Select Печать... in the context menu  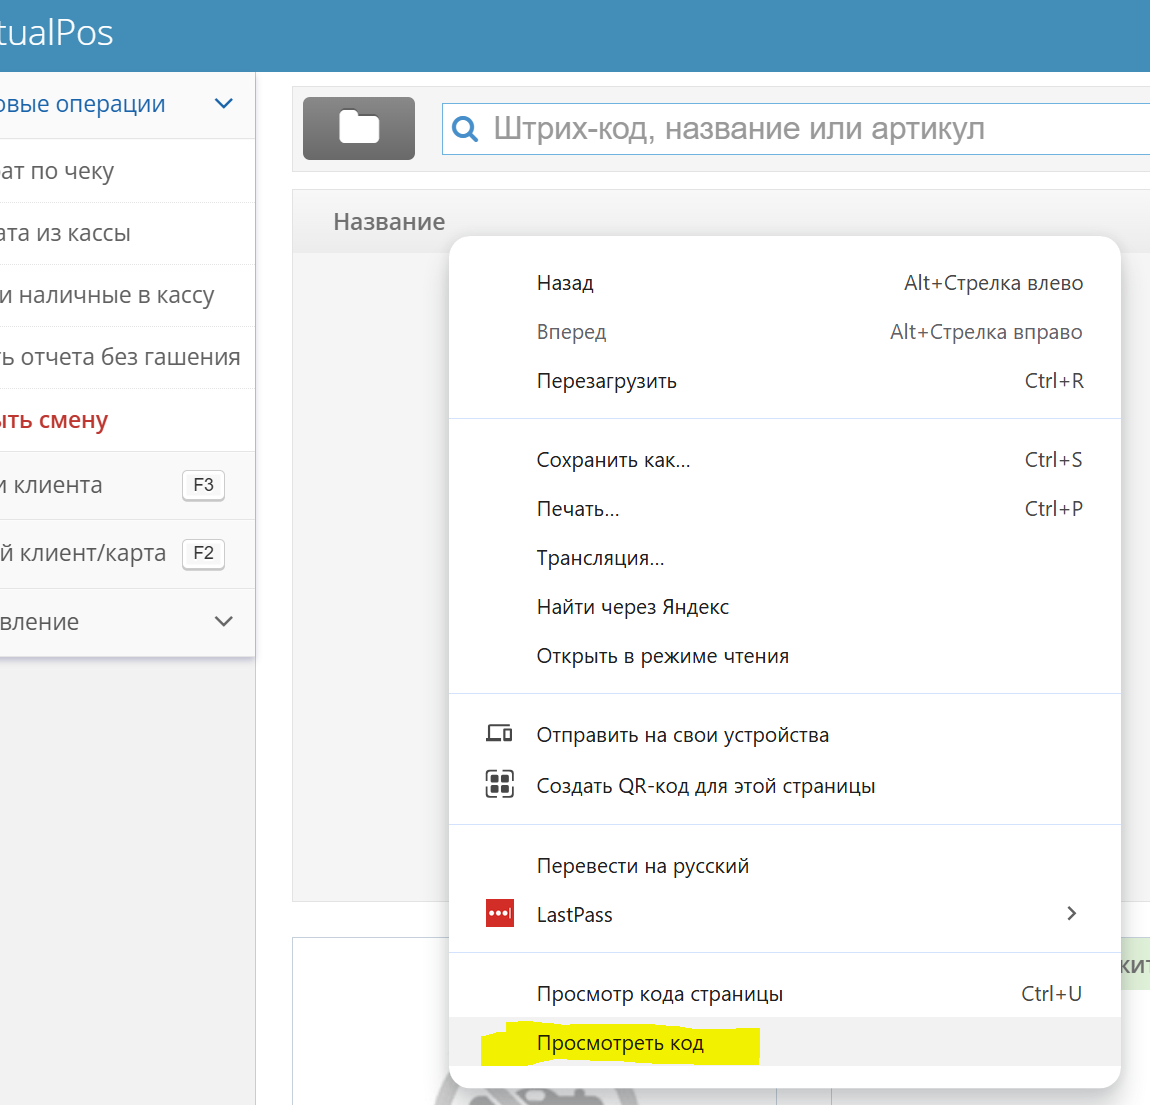(x=578, y=509)
